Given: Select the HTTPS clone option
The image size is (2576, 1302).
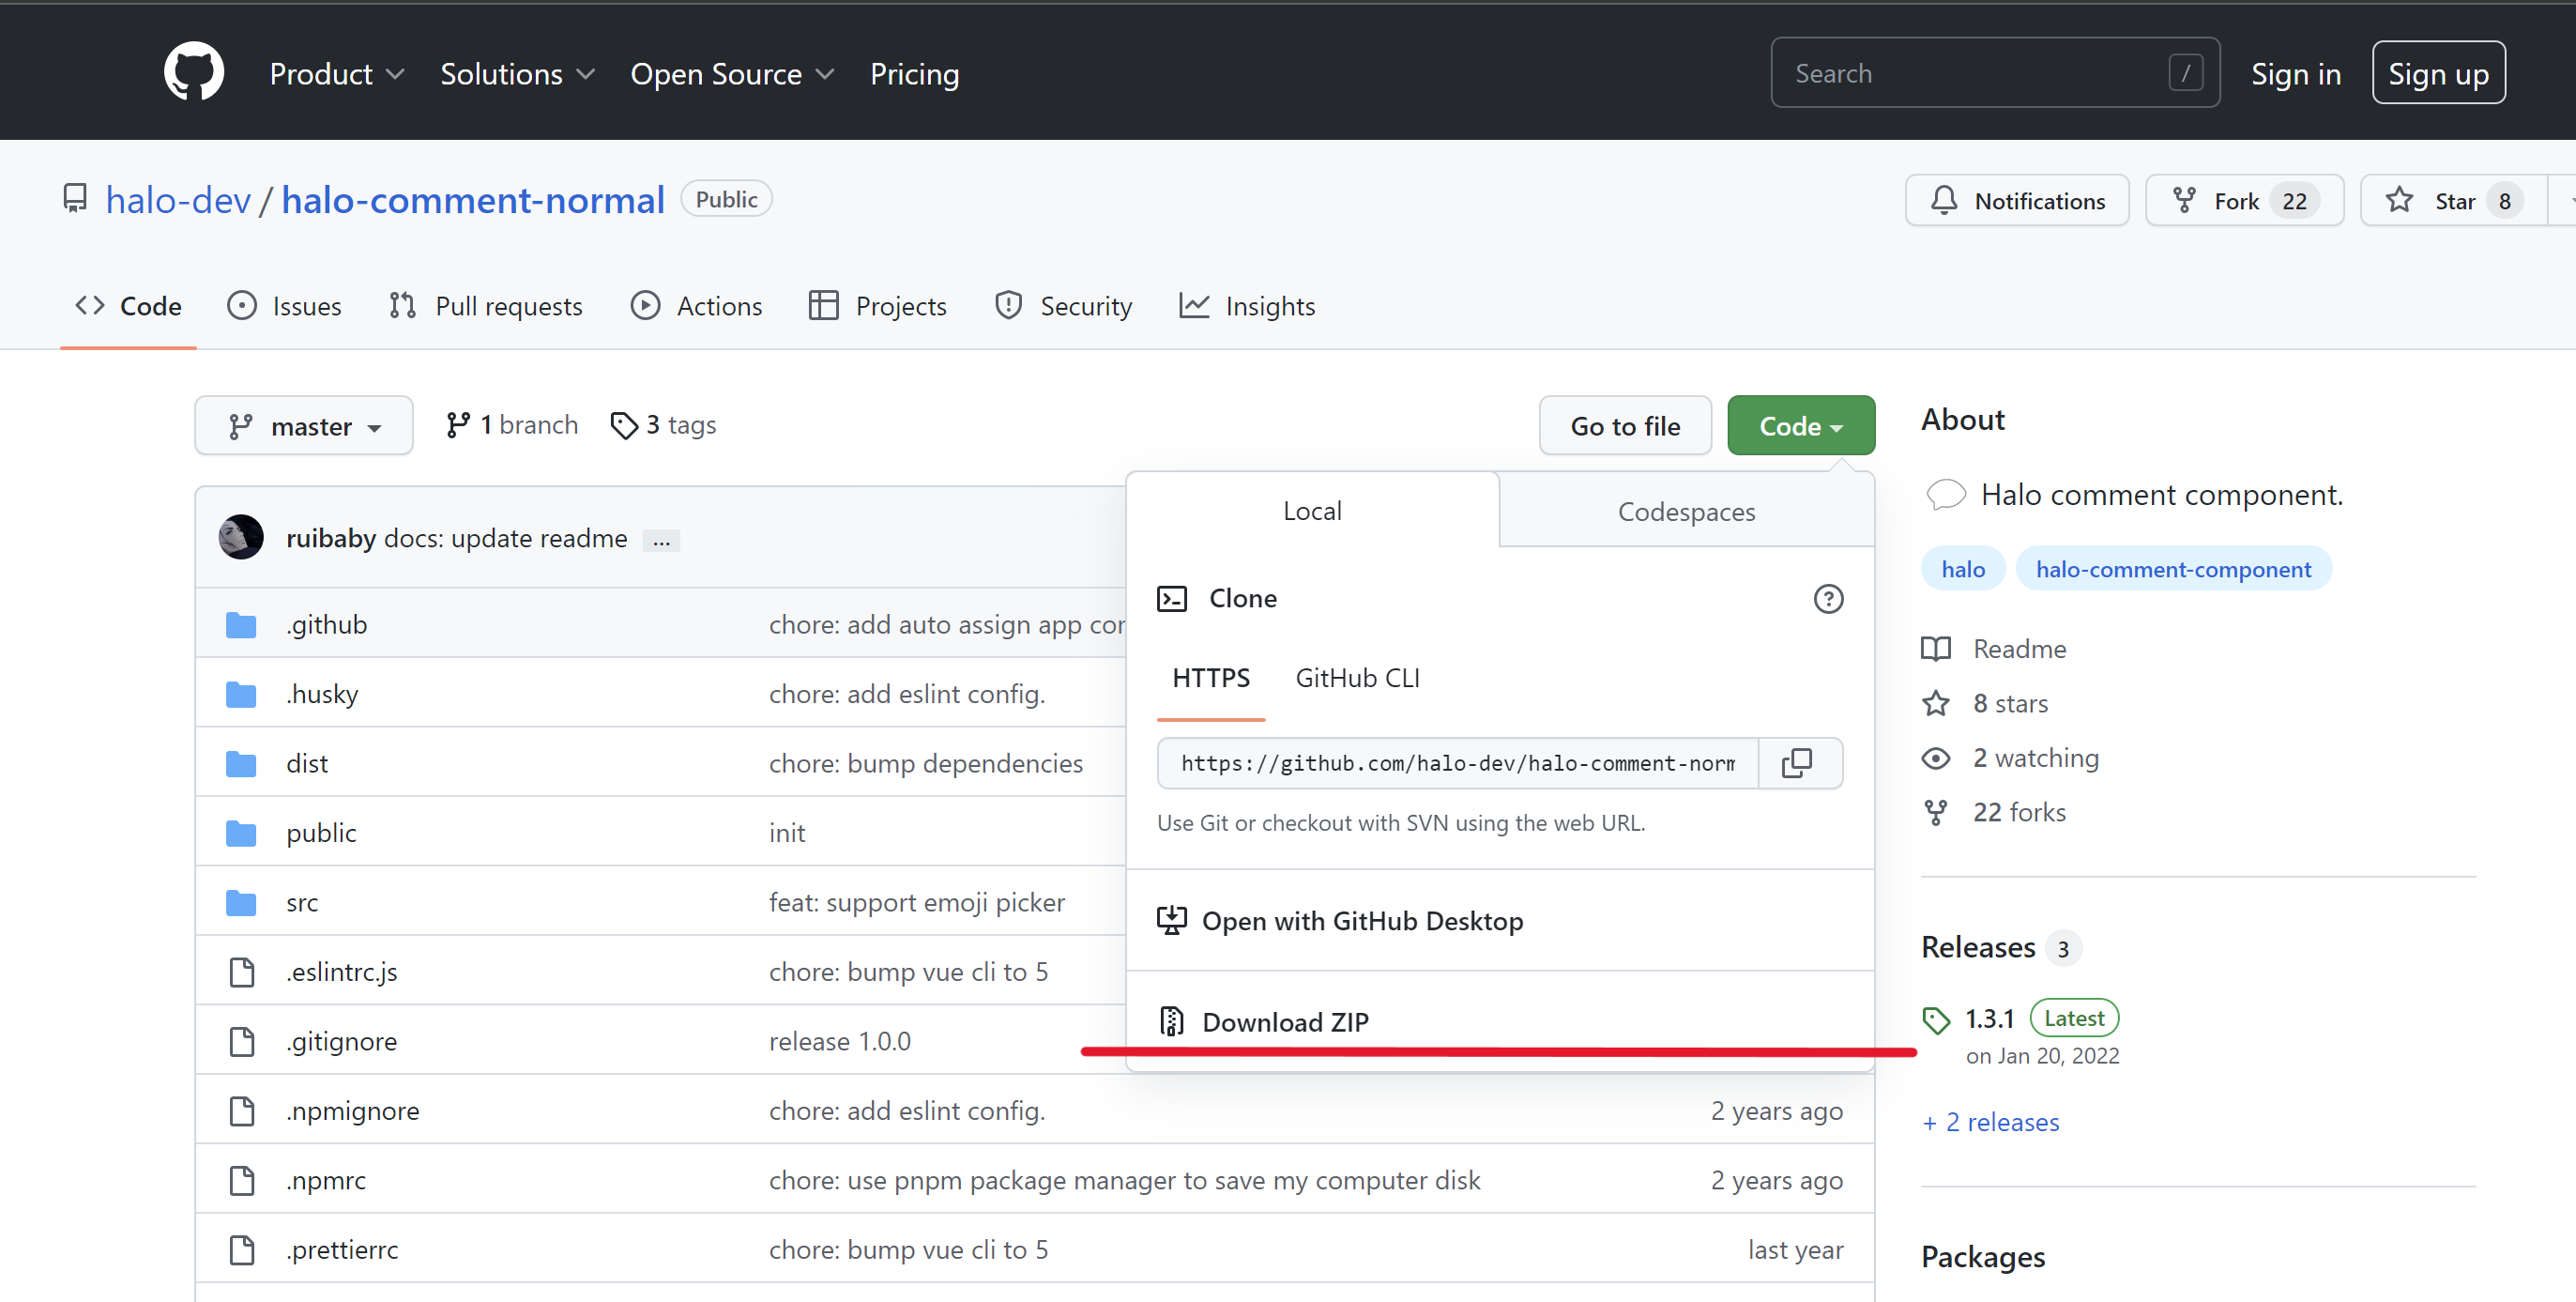Looking at the screenshot, I should point(1210,678).
